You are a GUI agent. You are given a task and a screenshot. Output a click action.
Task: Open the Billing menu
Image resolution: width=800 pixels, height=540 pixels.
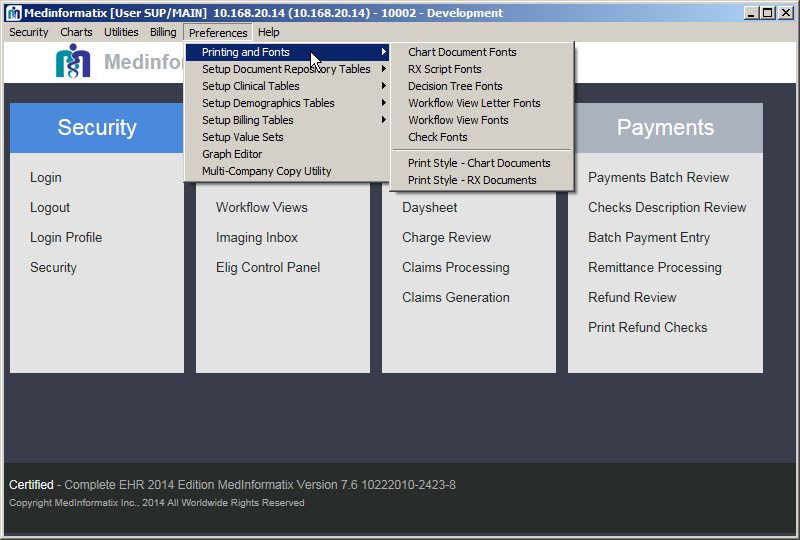[x=163, y=32]
